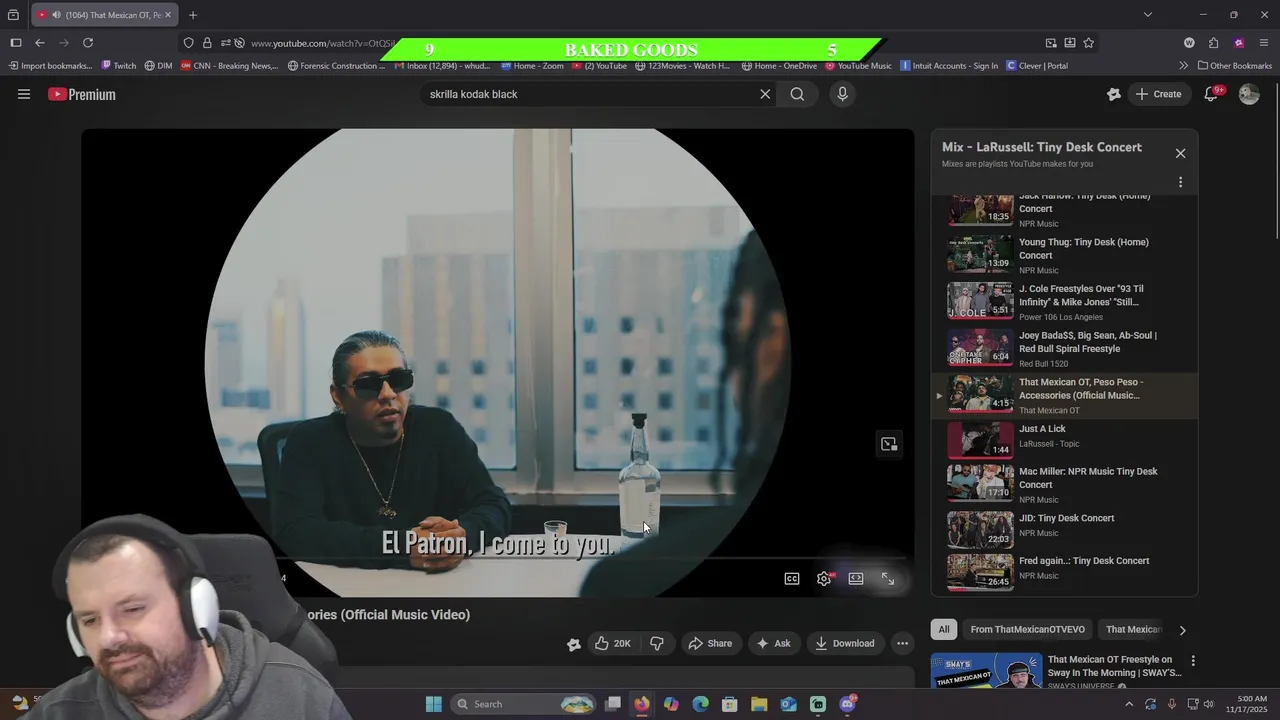Screen dimensions: 1280x720
Task: Toggle theater mode on the player
Action: click(x=856, y=578)
